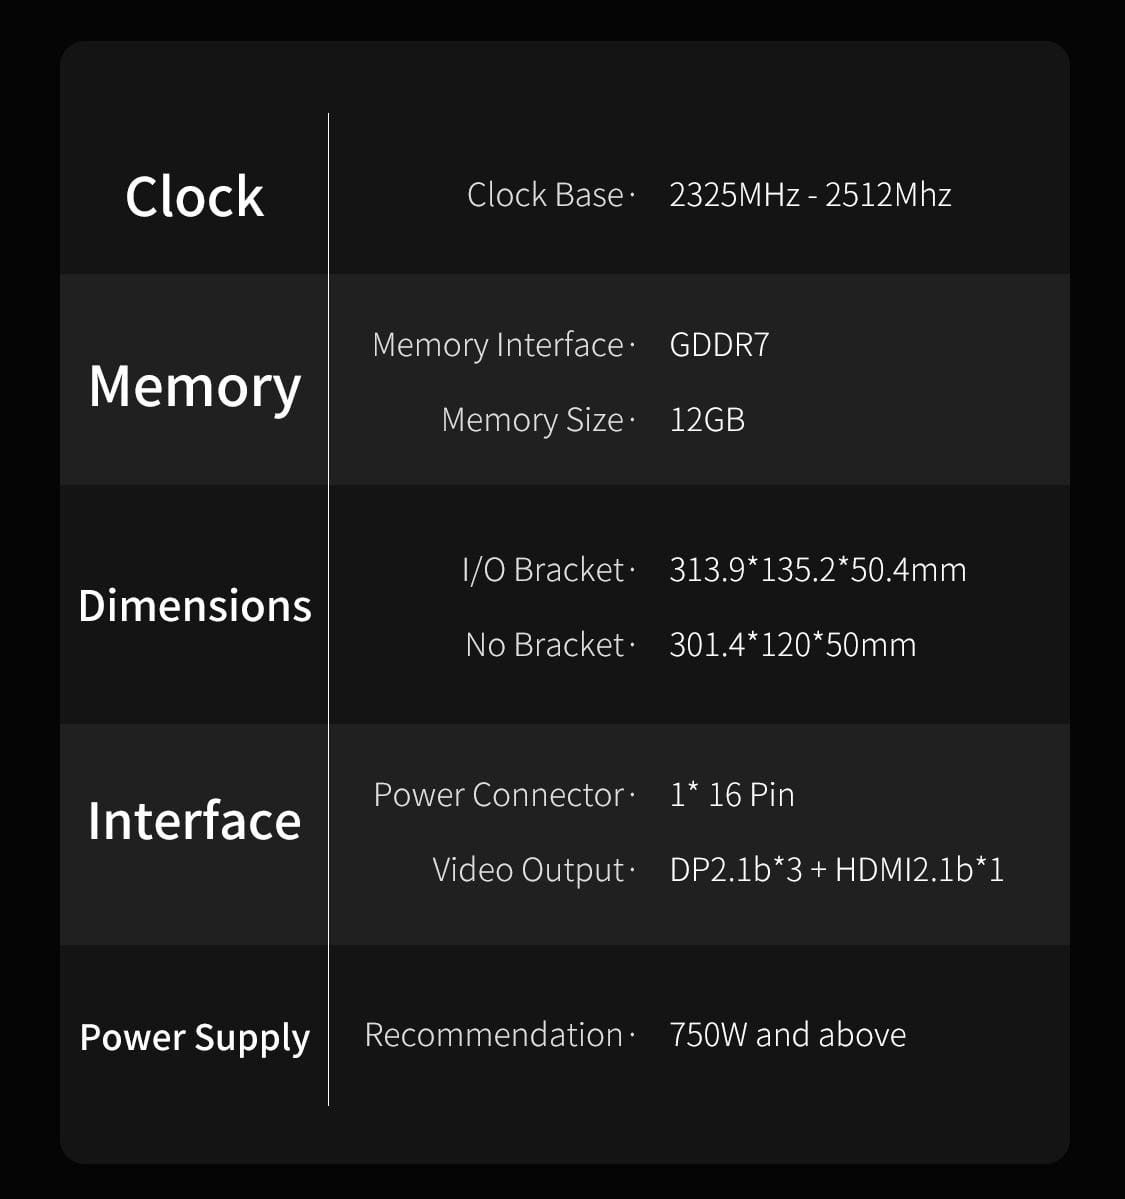Select the DP2.1b*3 + HDMI2.1b*1 value
Image resolution: width=1125 pixels, height=1199 pixels.
[836, 870]
